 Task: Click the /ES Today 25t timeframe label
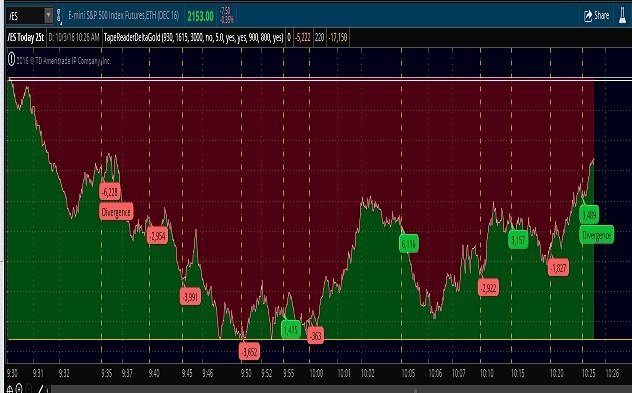(x=25, y=37)
